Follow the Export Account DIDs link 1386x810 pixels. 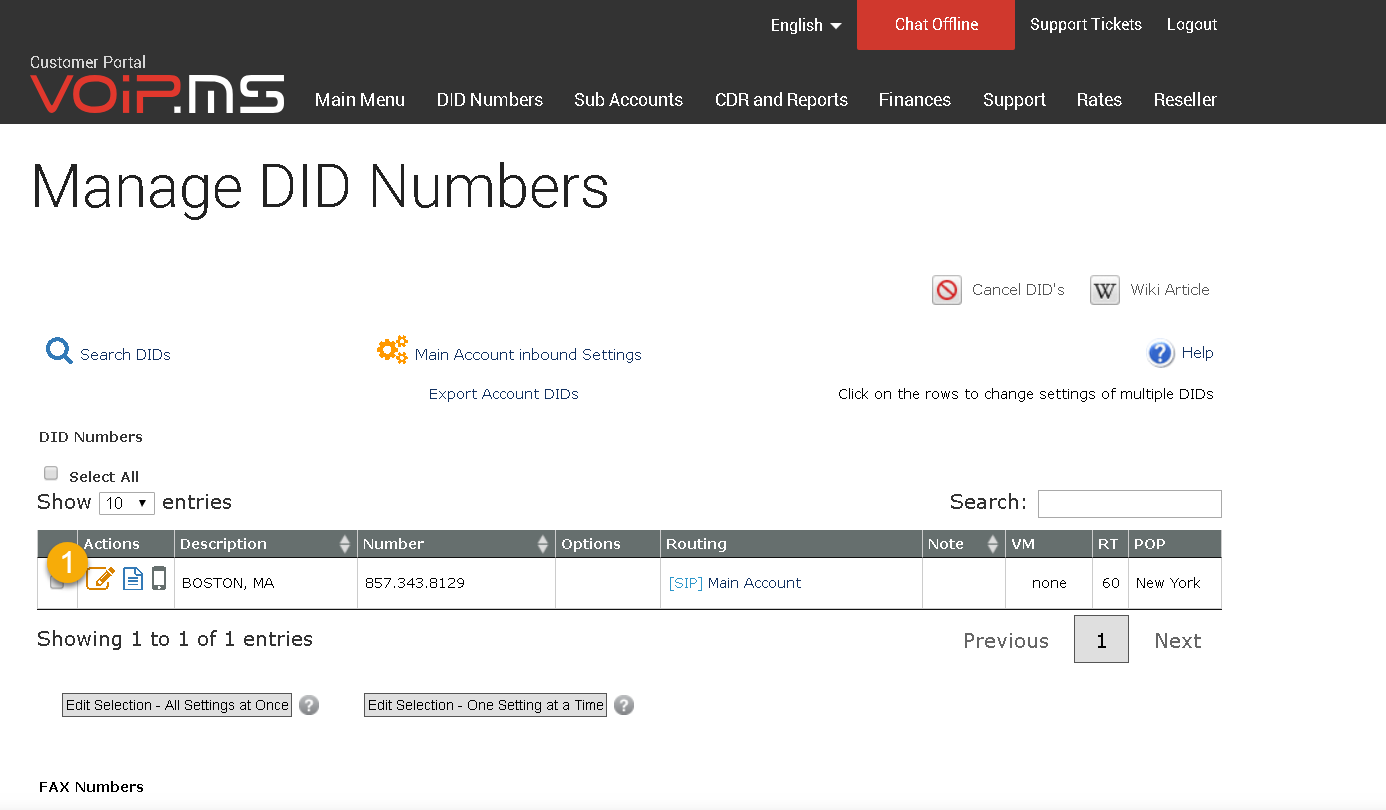coord(504,394)
